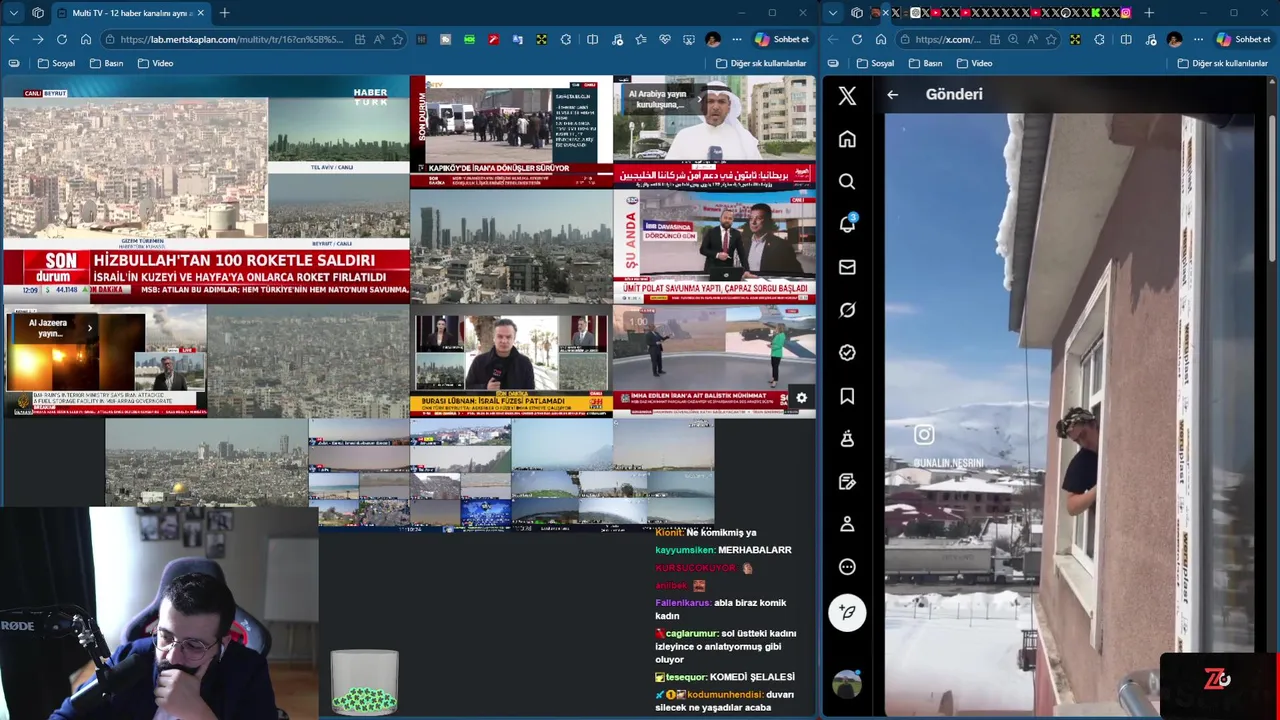Image resolution: width=1280 pixels, height=720 pixels.
Task: Open green extension icon in Multi TV toolbar
Action: pos(470,40)
